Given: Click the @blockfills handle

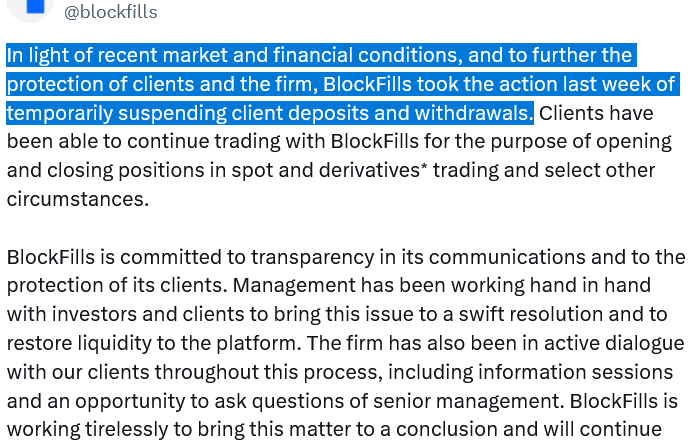Looking at the screenshot, I should (x=110, y=12).
